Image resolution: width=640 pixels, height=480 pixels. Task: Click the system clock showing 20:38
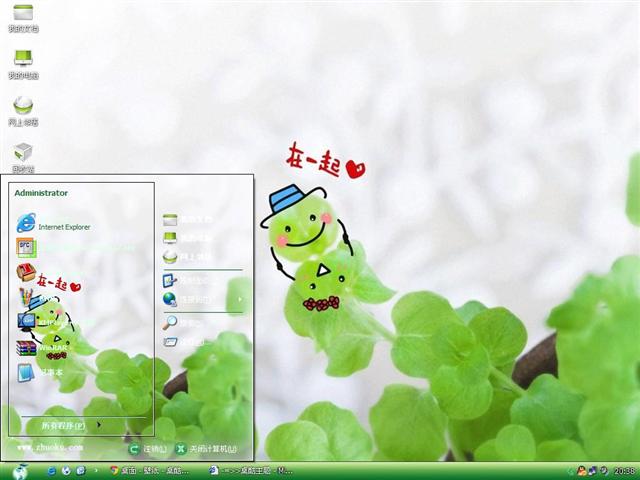coord(625,471)
